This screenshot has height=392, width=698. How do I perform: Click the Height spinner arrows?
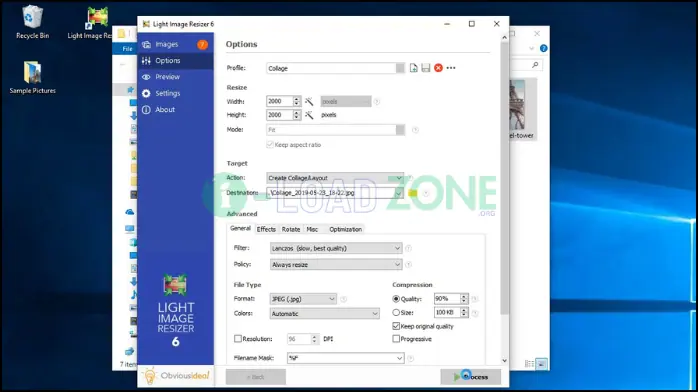tap(296, 115)
